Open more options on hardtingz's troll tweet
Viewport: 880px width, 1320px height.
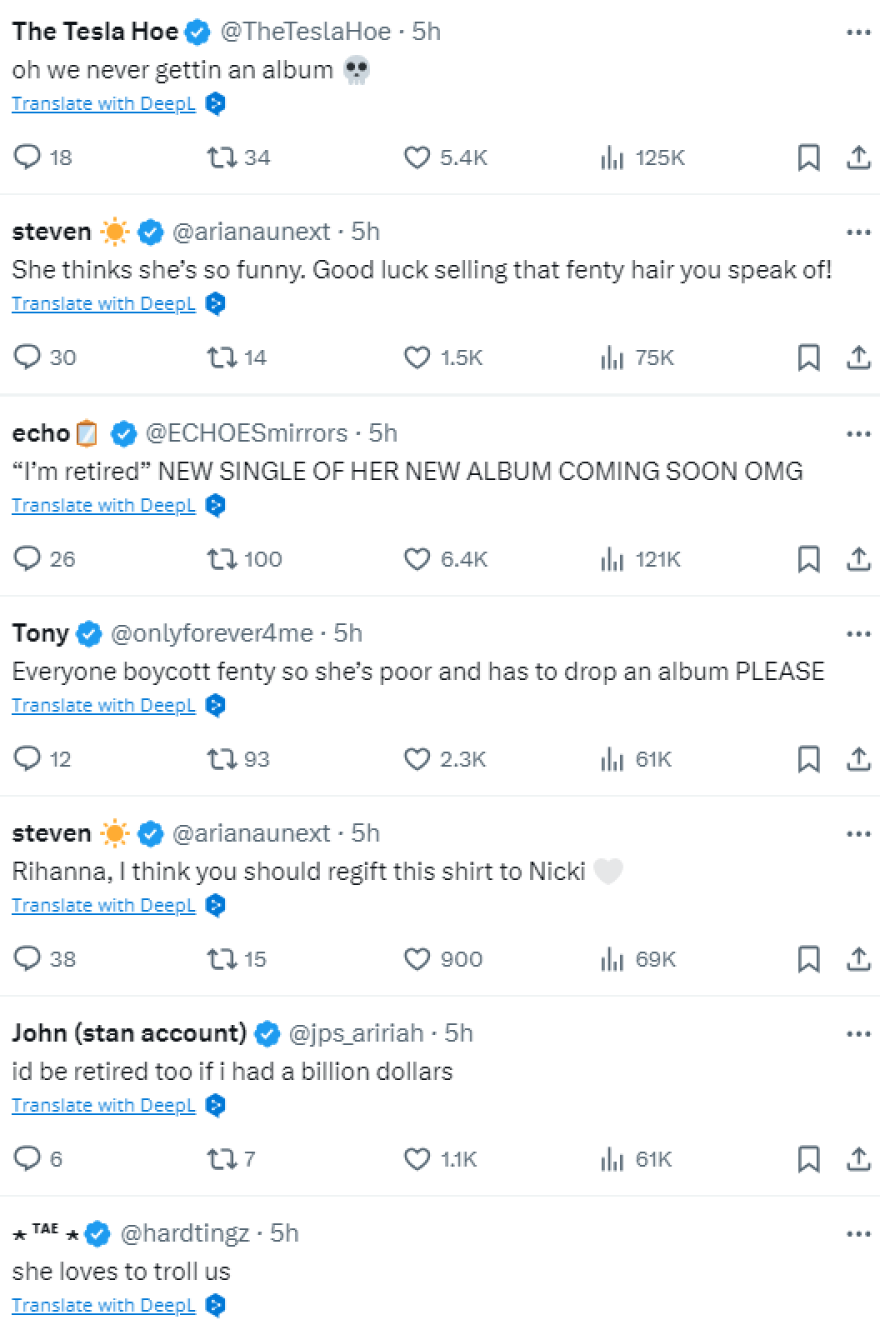tap(858, 1234)
